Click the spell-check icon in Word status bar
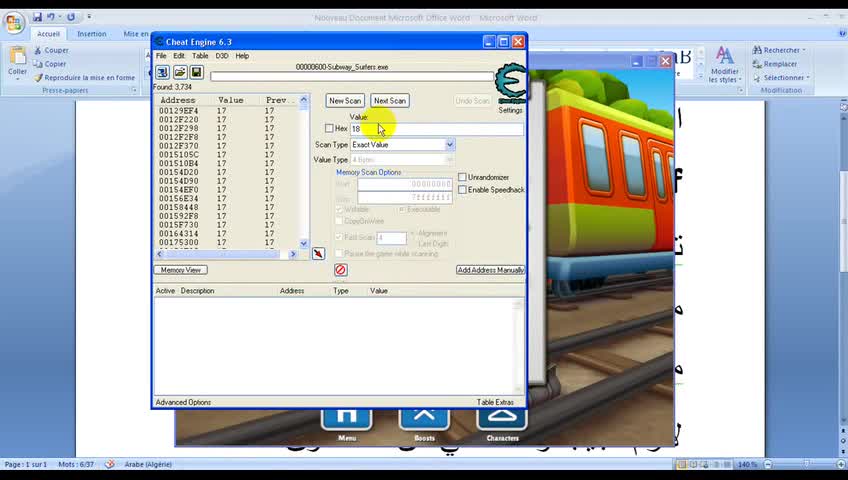848x480 pixels. 110,464
